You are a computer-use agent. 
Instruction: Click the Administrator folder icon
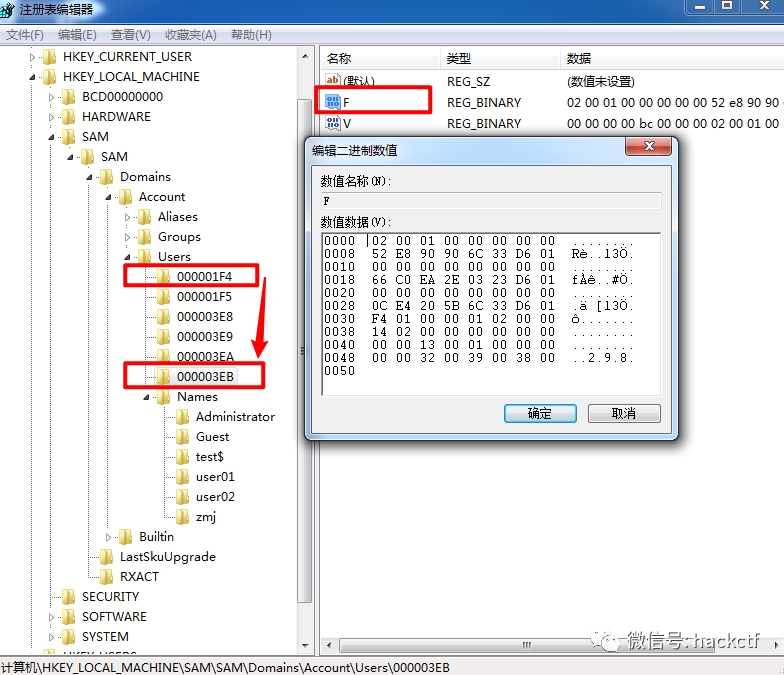click(182, 417)
